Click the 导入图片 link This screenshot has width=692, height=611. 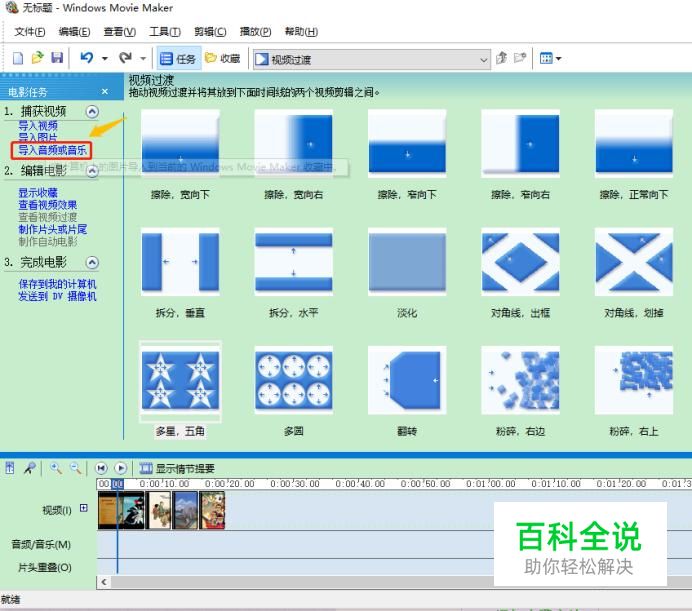click(38, 137)
